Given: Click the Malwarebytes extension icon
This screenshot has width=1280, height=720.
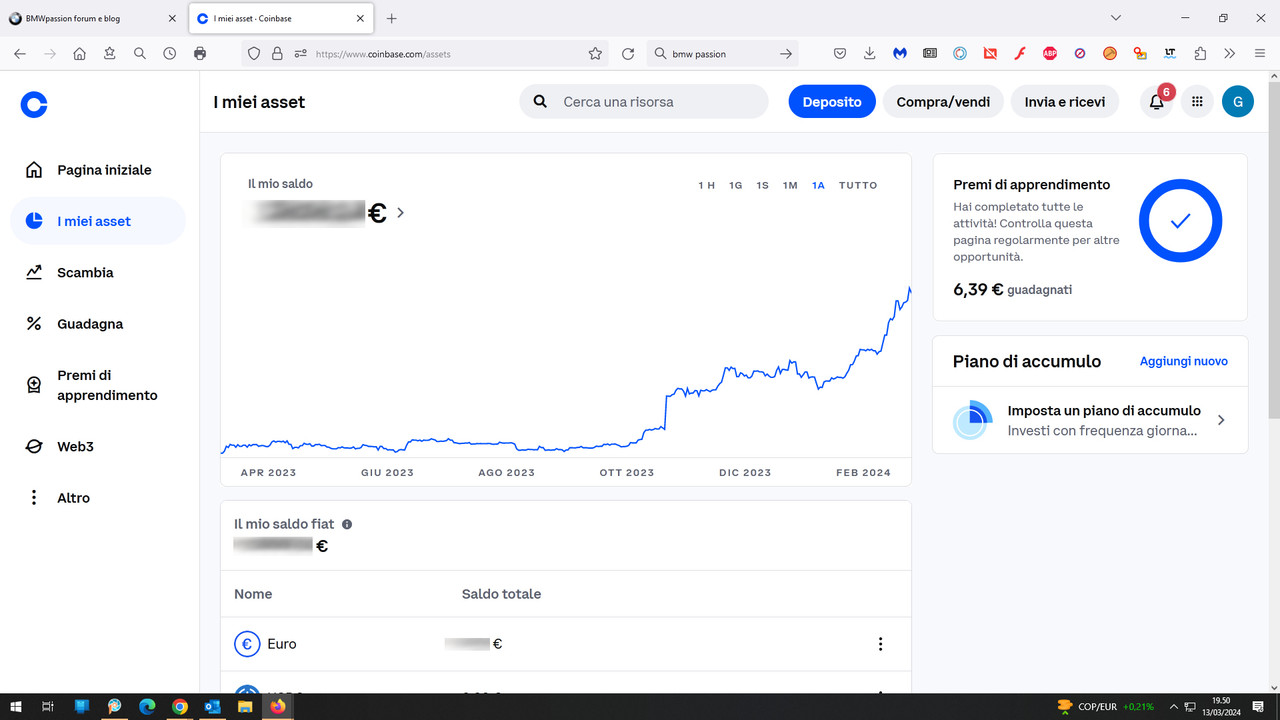Looking at the screenshot, I should coord(900,54).
